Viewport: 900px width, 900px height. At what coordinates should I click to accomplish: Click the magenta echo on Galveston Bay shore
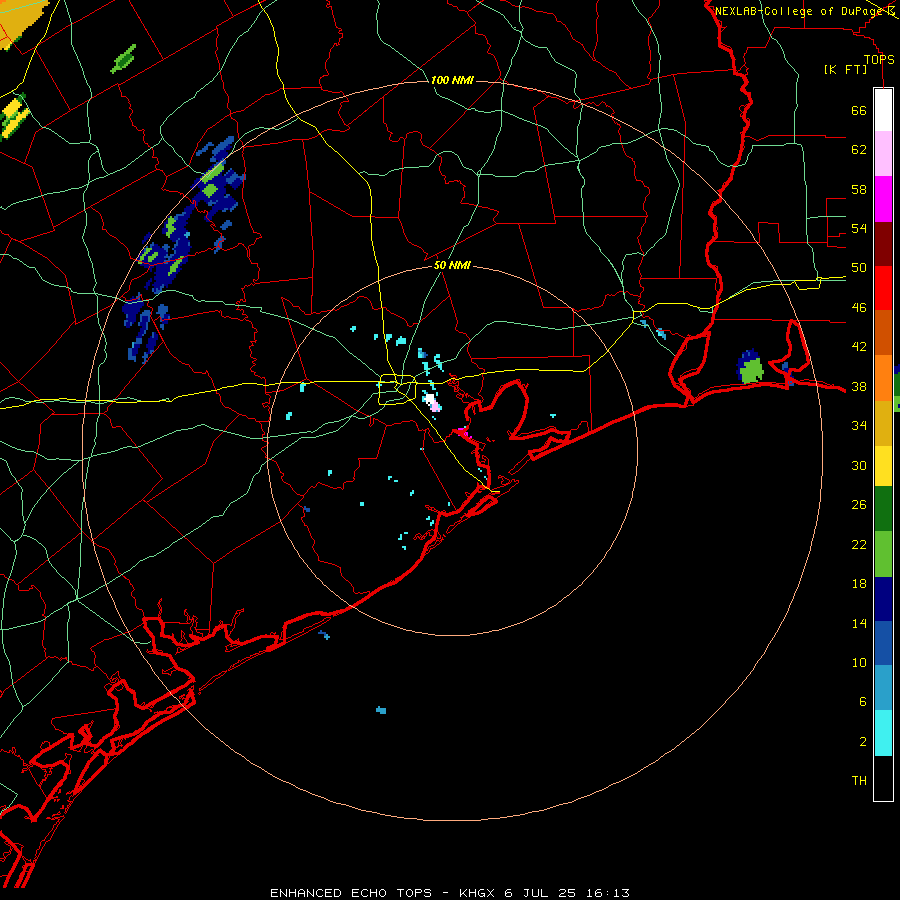point(464,432)
